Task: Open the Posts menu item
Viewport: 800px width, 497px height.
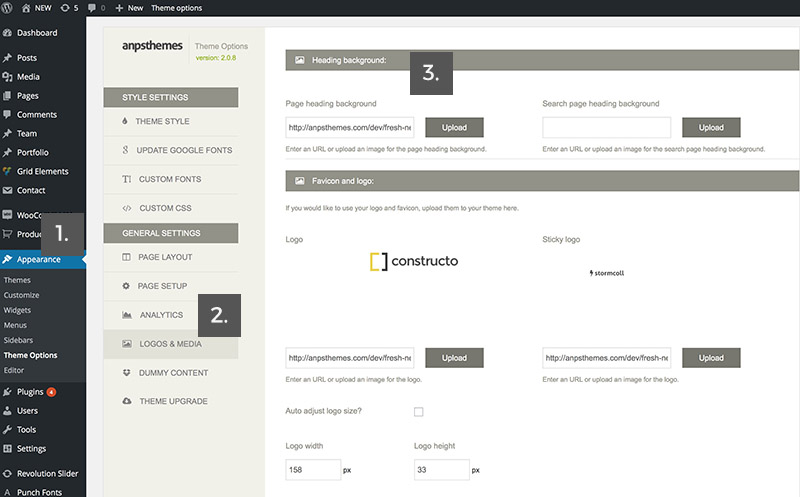Action: 27,58
